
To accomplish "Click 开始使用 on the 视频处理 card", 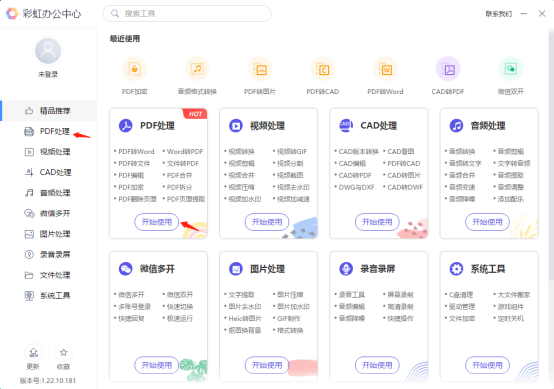I will [x=267, y=222].
